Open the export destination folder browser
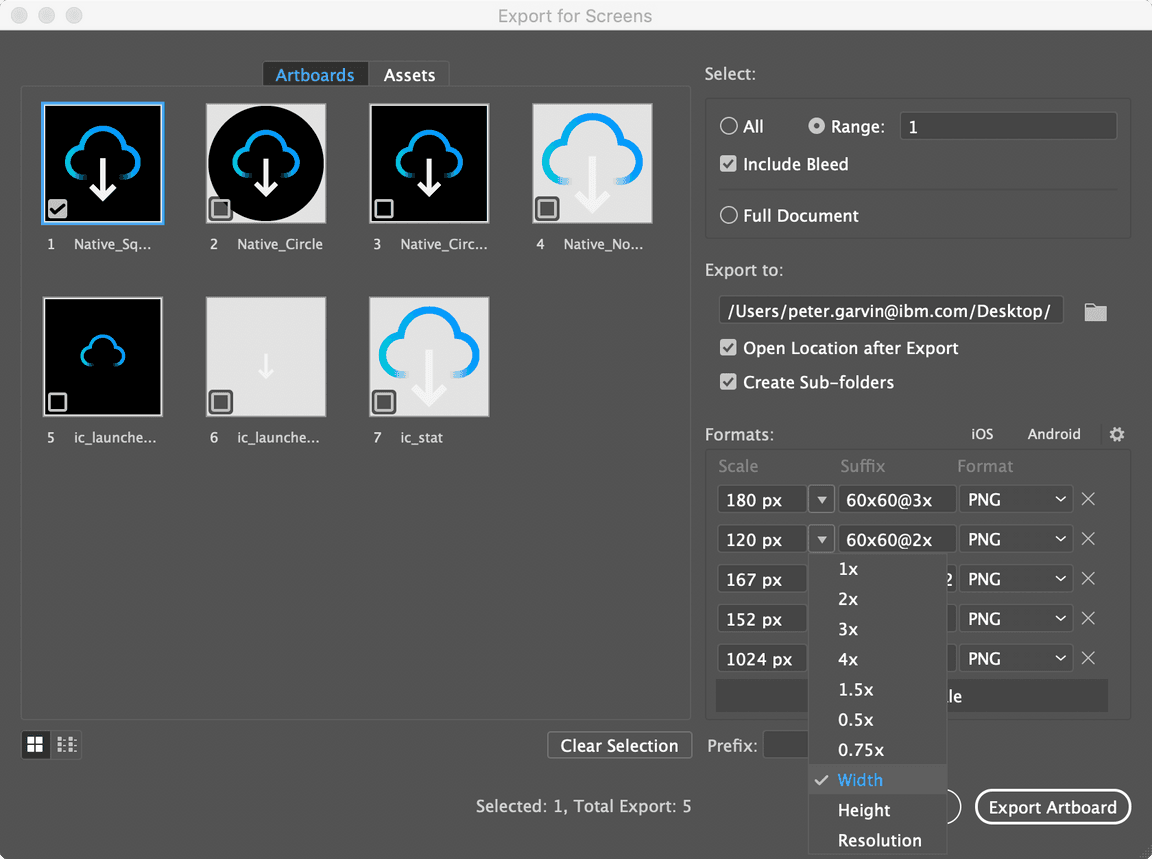Viewport: 1152px width, 859px height. [1095, 311]
